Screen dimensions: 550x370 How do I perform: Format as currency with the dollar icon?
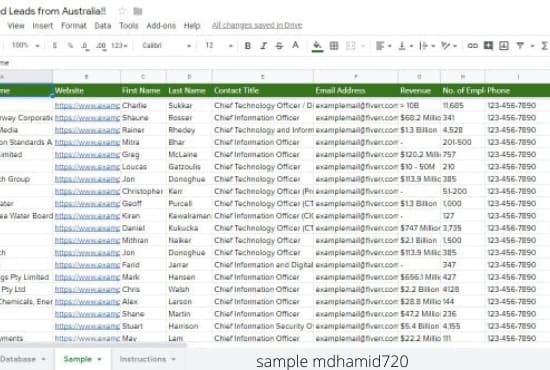[55, 46]
